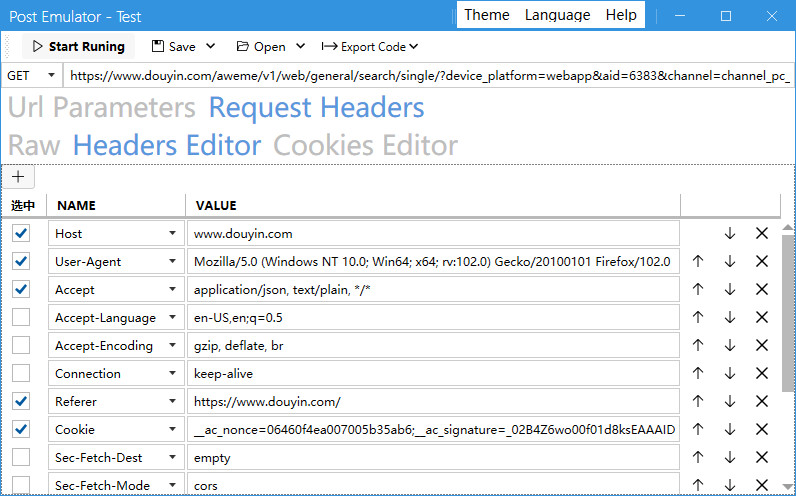The width and height of the screenshot is (796, 496).
Task: Expand the Save dropdown arrow
Action: pos(210,46)
